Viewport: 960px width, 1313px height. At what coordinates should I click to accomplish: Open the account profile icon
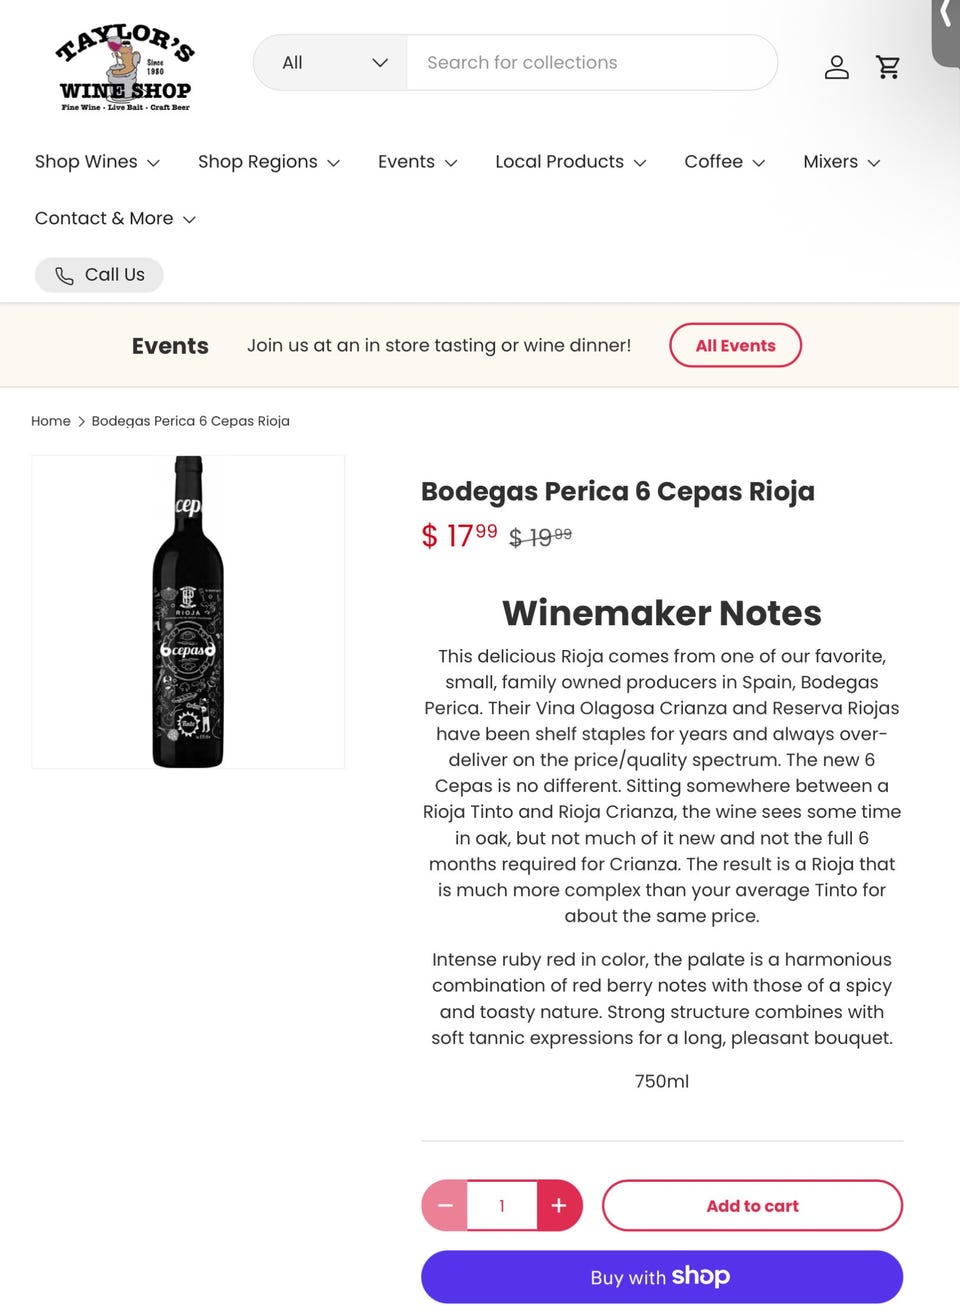pos(836,67)
